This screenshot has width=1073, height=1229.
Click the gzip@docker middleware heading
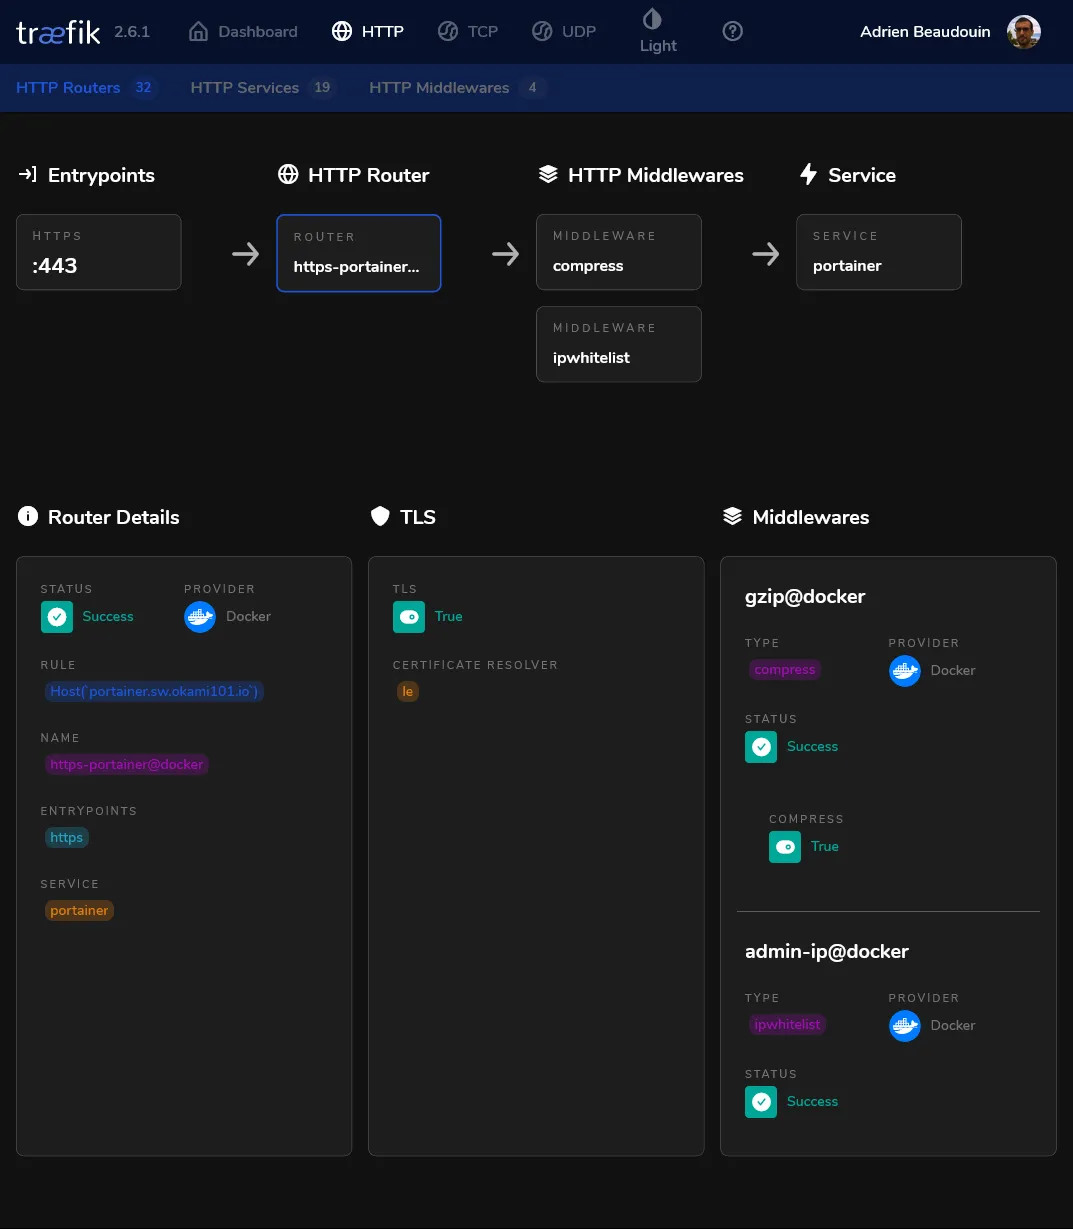(x=805, y=596)
